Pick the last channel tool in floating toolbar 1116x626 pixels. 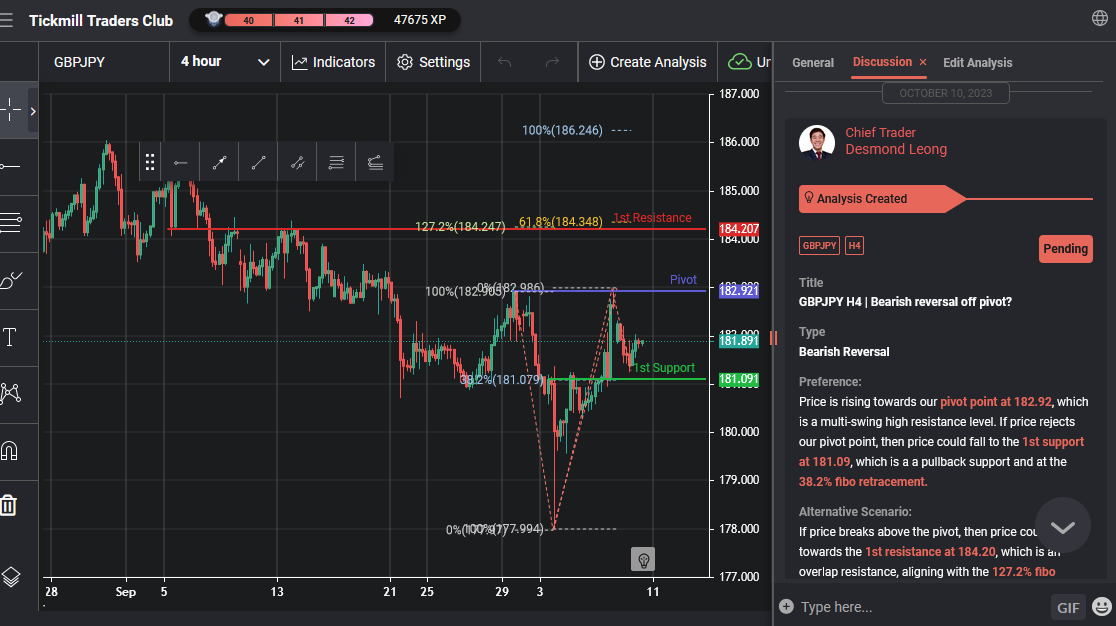(x=375, y=162)
